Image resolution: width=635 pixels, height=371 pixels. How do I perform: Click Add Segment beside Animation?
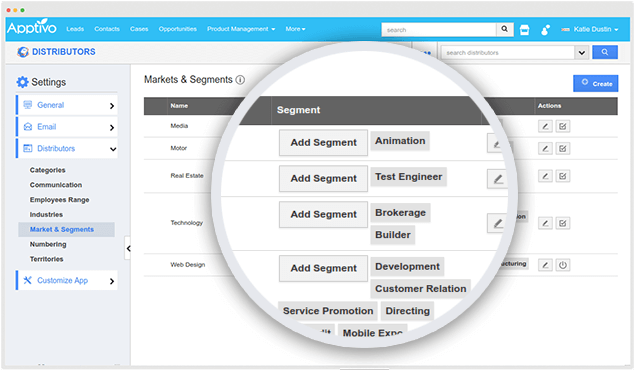tap(323, 143)
